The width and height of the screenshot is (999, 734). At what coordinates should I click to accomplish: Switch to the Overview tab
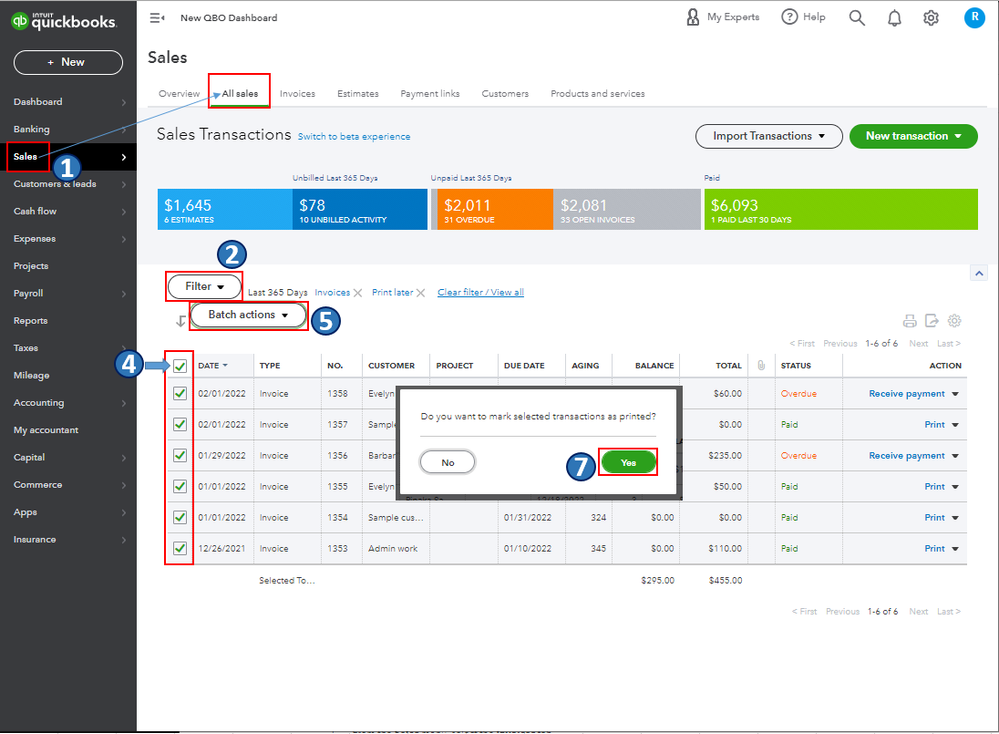tap(179, 94)
